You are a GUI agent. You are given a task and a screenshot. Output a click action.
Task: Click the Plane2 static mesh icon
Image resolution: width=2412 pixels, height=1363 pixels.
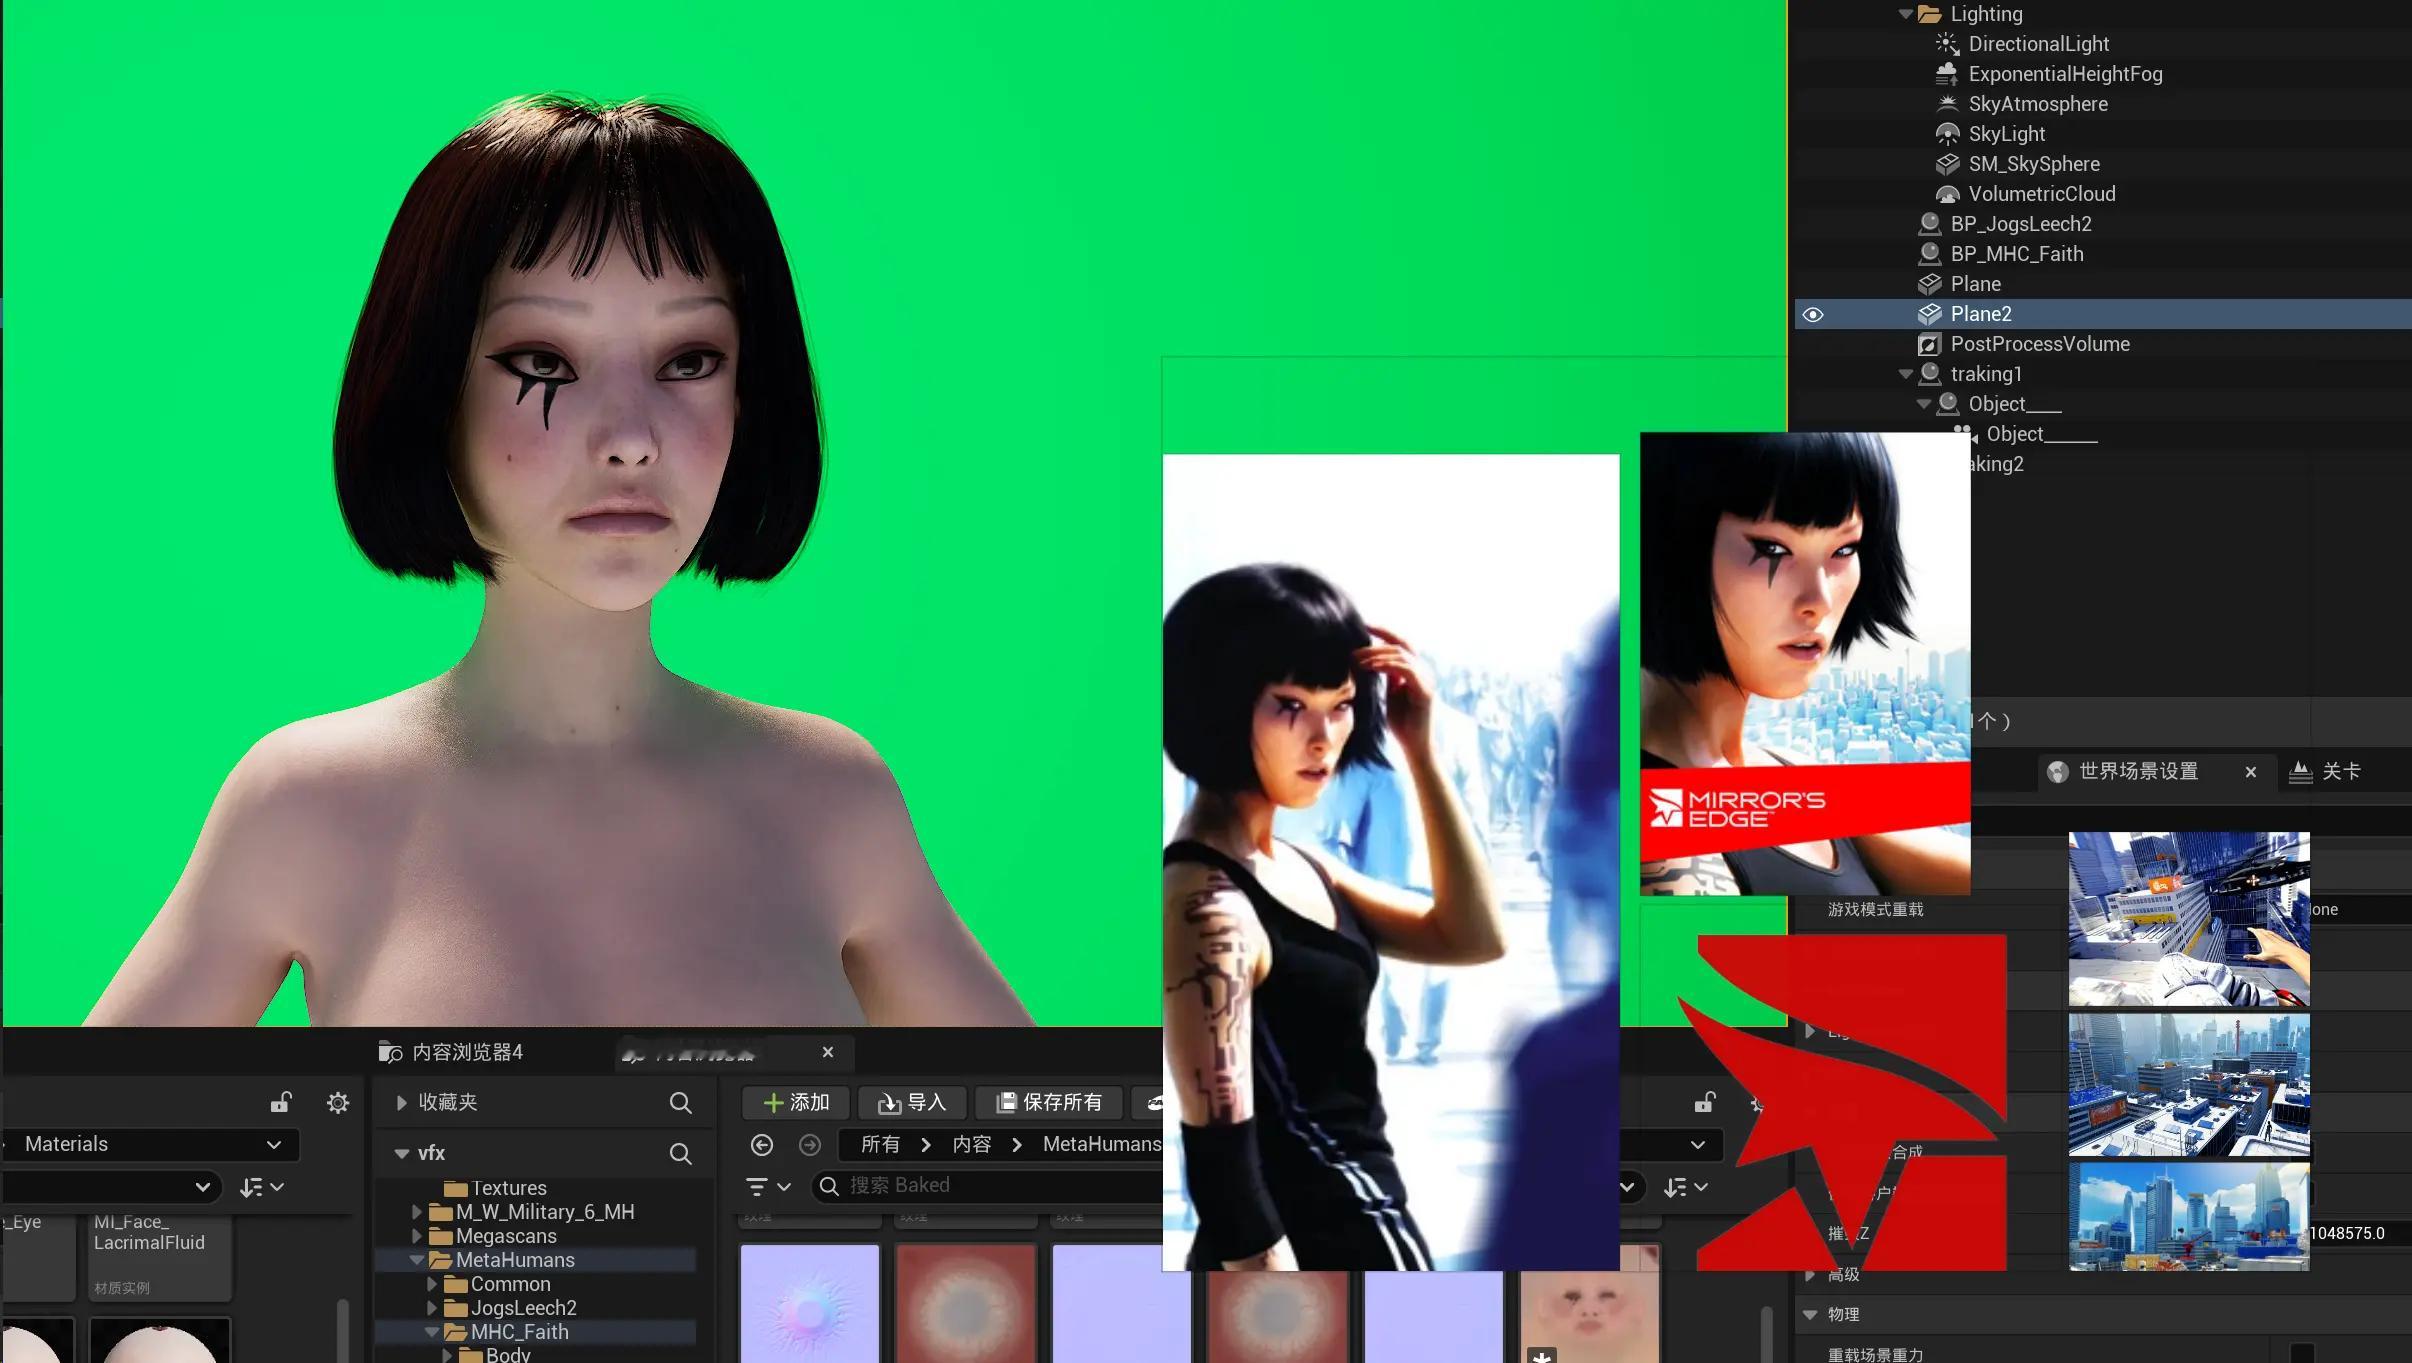click(x=1929, y=314)
